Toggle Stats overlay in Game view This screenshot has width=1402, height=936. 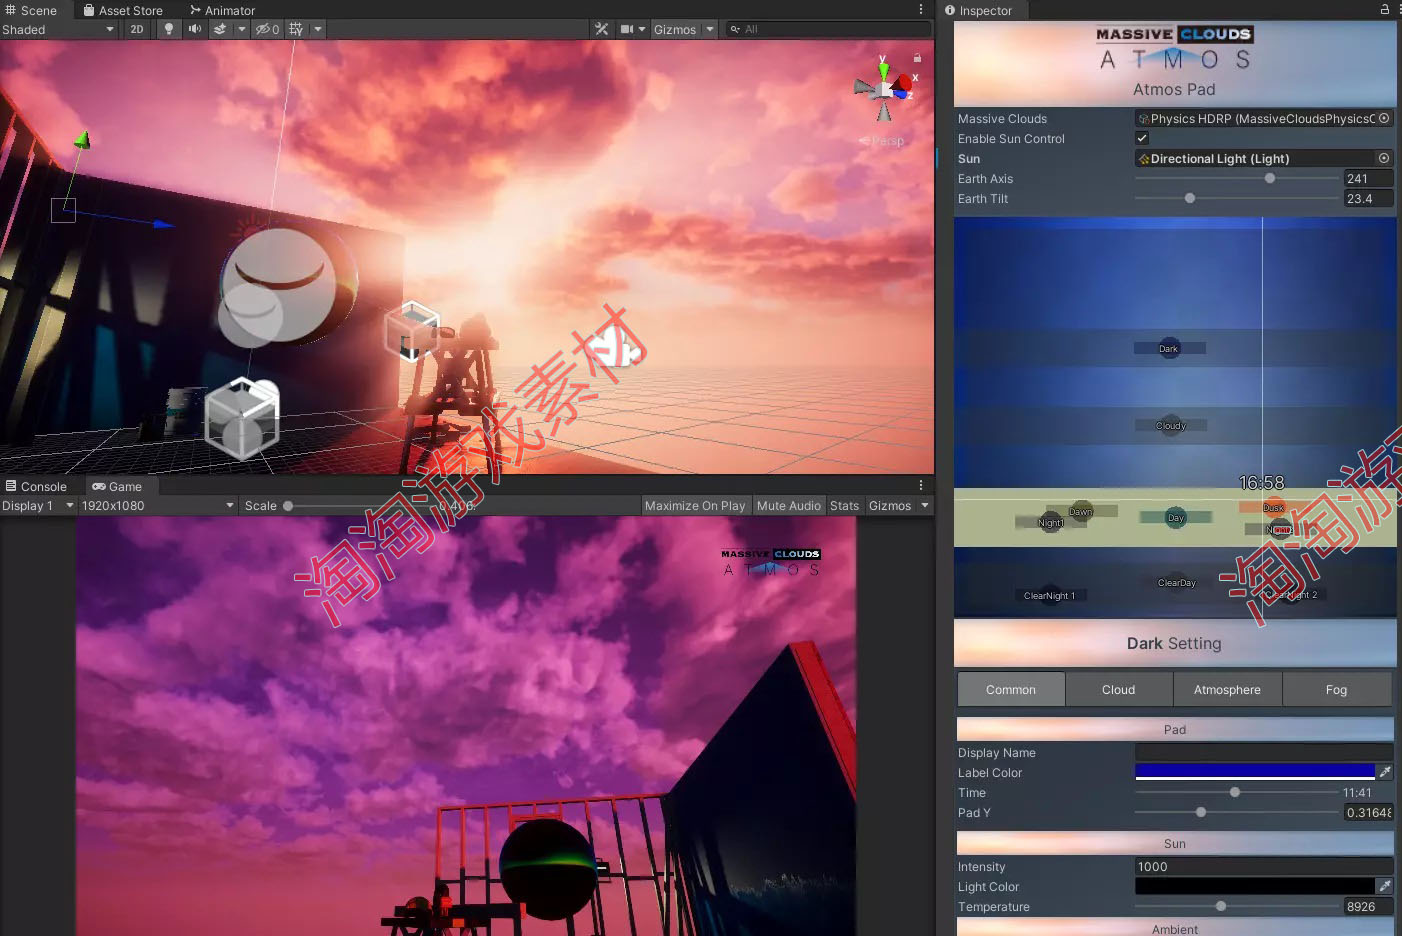coord(844,505)
